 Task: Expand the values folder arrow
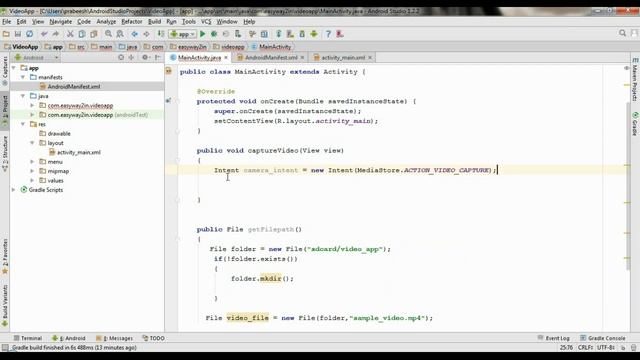point(32,180)
